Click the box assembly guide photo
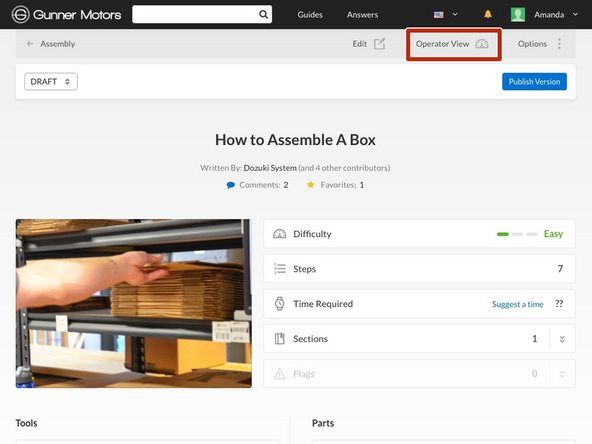Image resolution: width=592 pixels, height=444 pixels. 134,304
